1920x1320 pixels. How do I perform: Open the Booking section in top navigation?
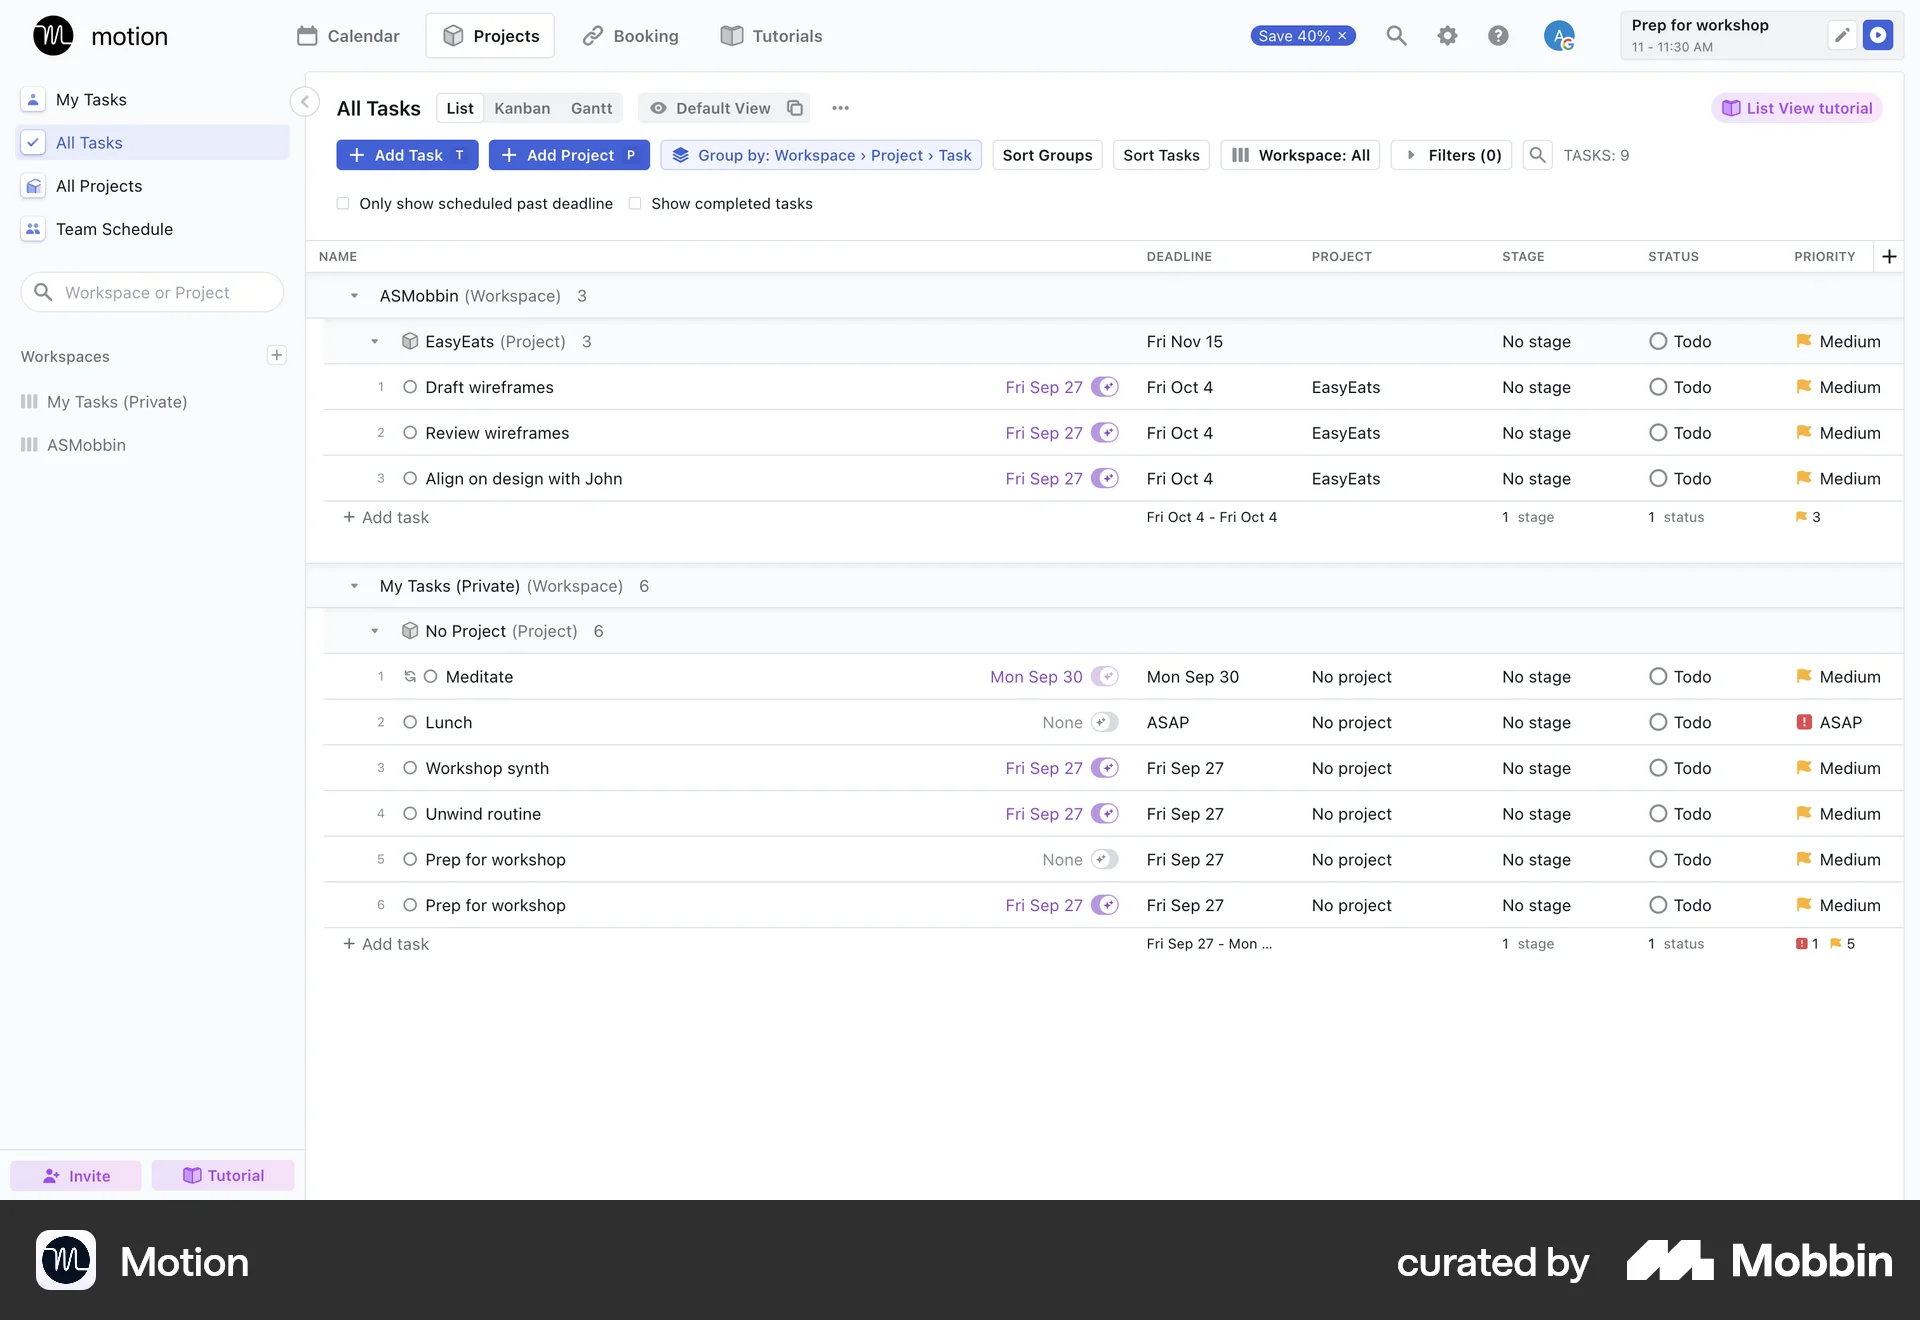[630, 35]
